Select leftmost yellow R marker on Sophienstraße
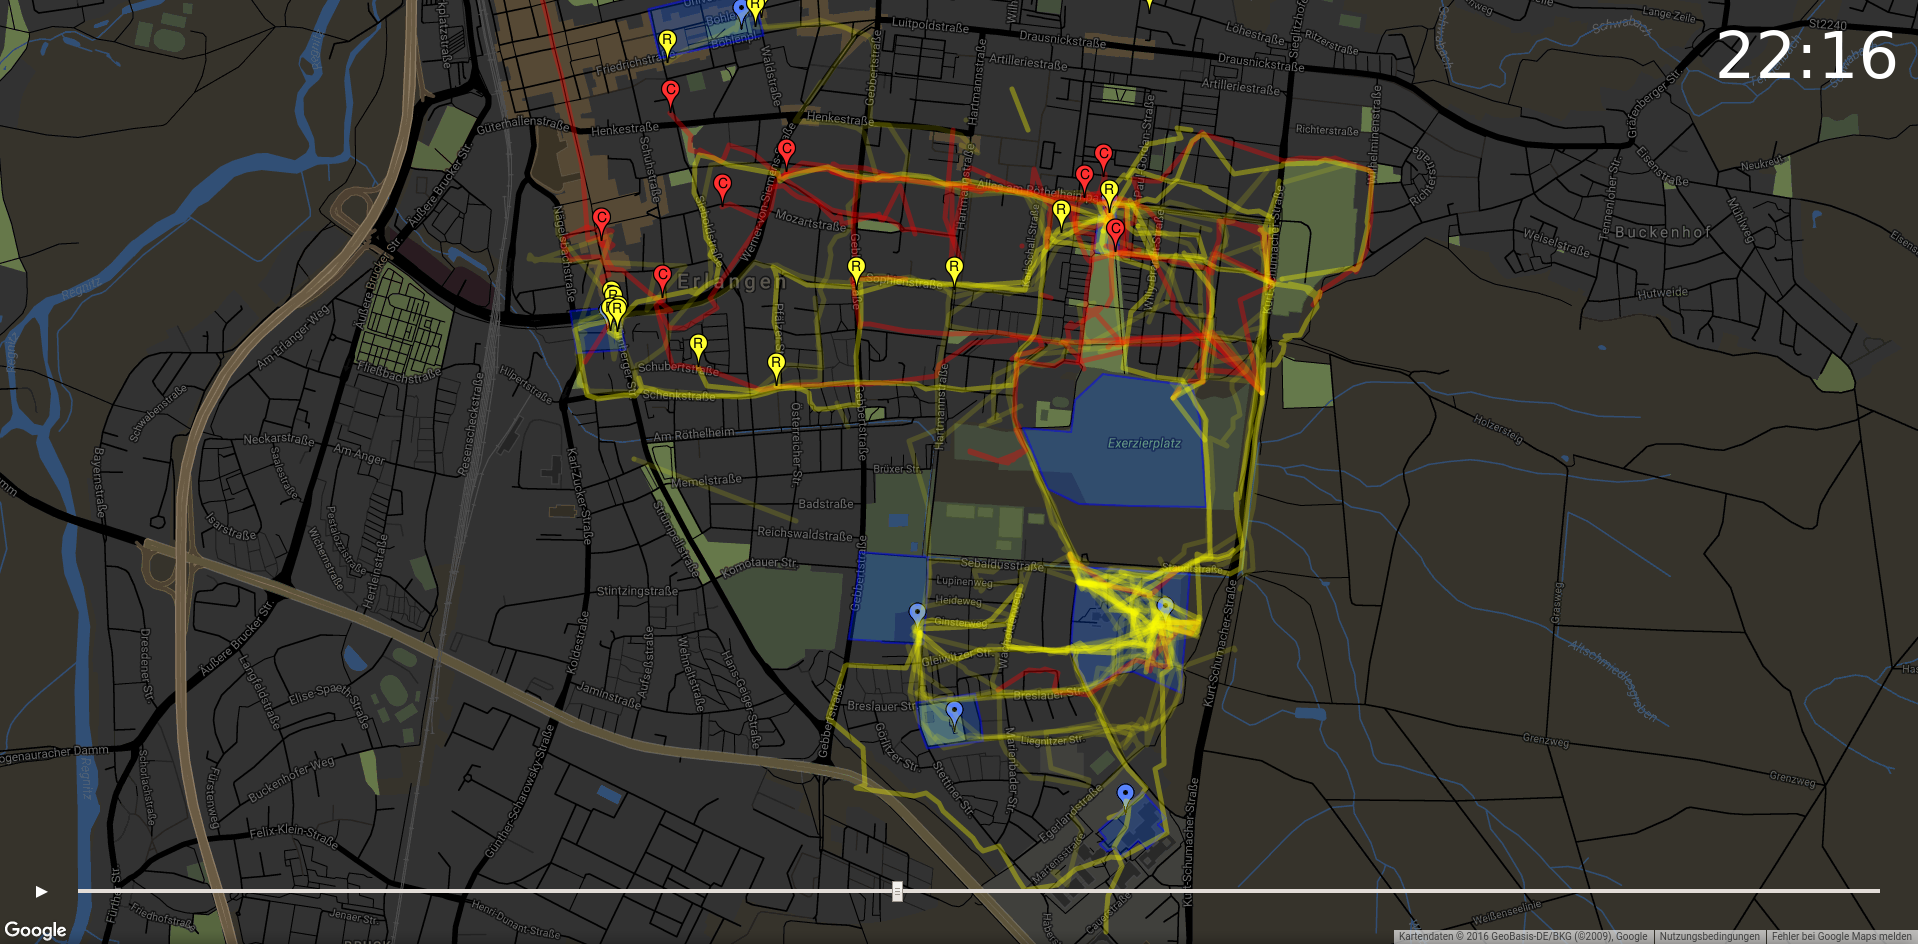 856,269
